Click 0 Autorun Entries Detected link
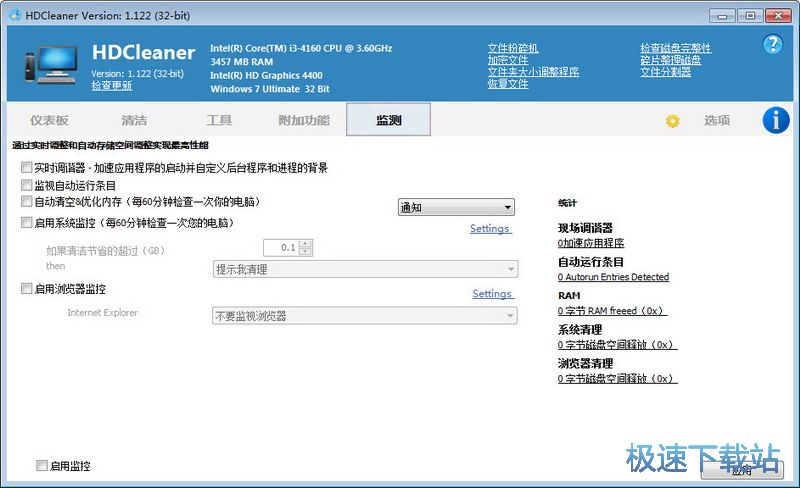 pos(613,277)
